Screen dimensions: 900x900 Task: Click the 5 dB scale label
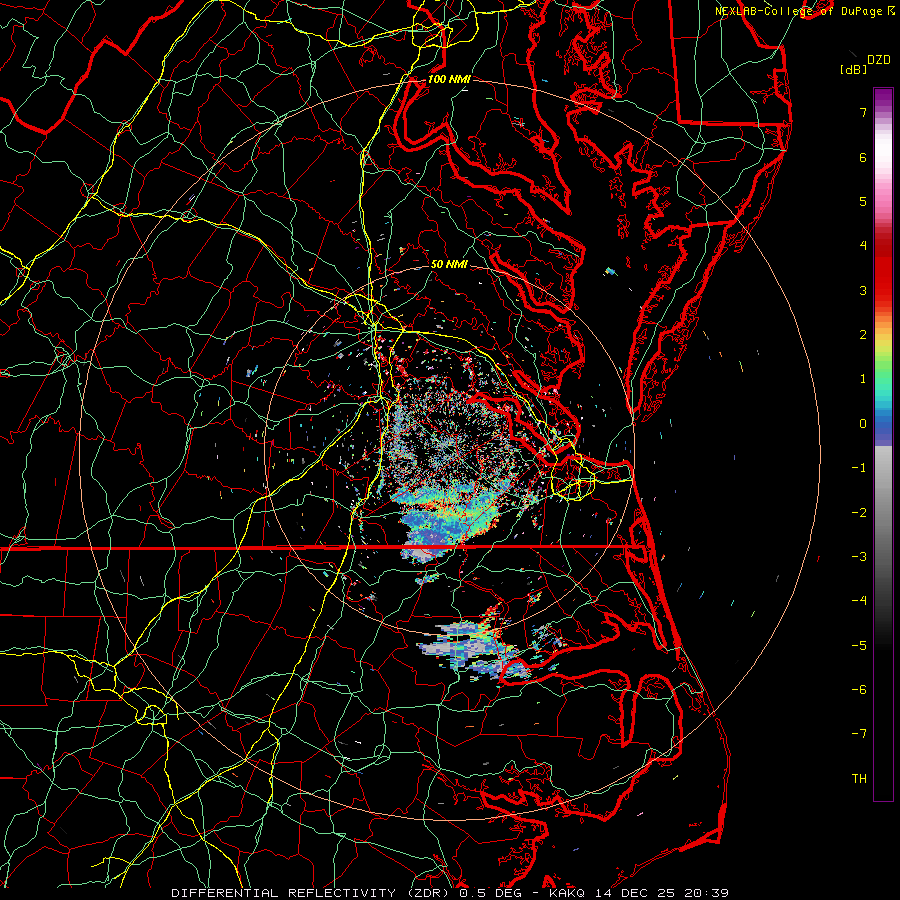coord(863,201)
